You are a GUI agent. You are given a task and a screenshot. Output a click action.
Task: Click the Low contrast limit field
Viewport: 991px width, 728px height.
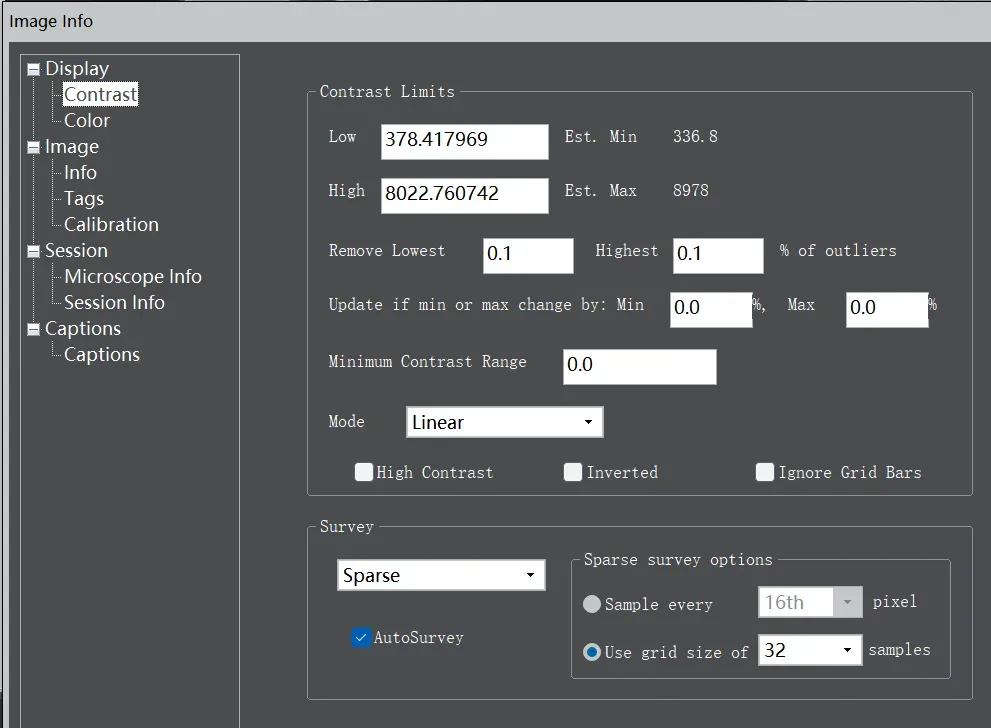pos(464,140)
